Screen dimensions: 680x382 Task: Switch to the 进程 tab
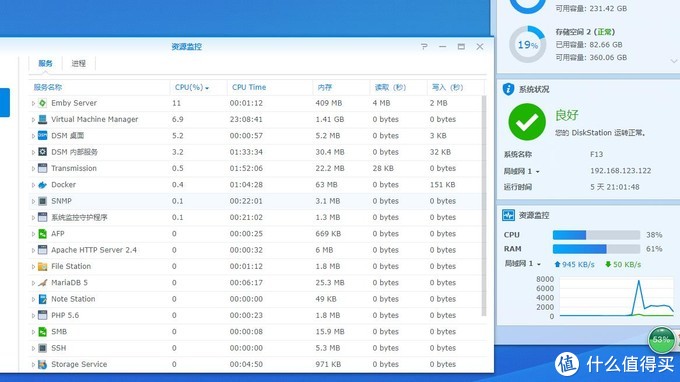pyautogui.click(x=78, y=63)
